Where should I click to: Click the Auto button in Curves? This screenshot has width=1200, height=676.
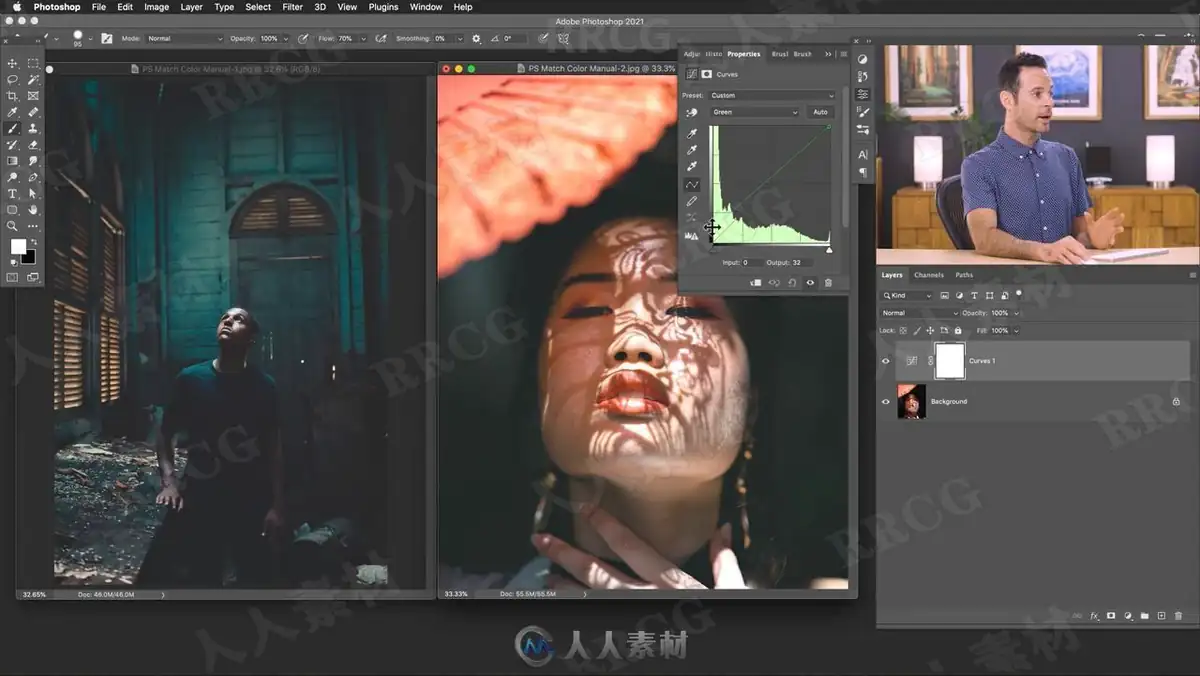(820, 112)
